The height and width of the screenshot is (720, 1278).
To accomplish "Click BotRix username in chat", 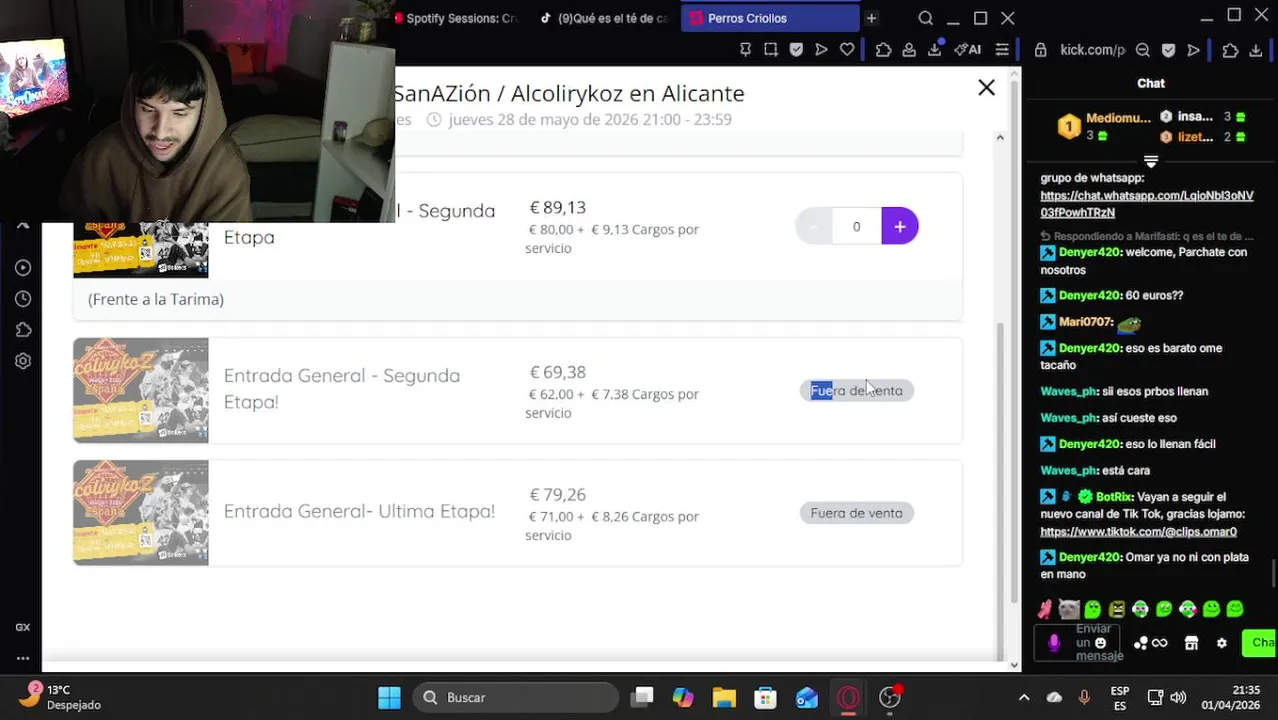I will [1114, 497].
